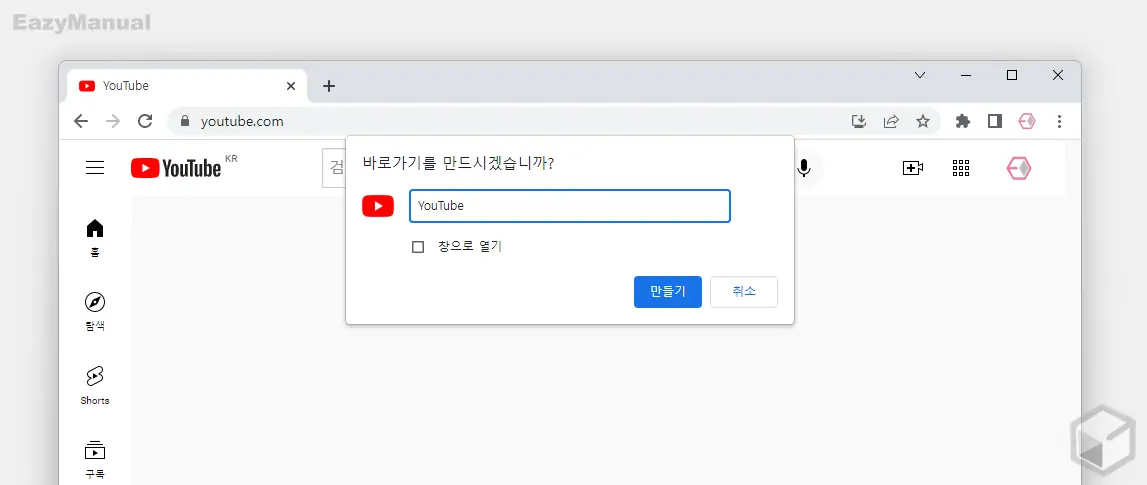
Task: Open the YouTube hamburger guide menu
Action: (x=95, y=168)
